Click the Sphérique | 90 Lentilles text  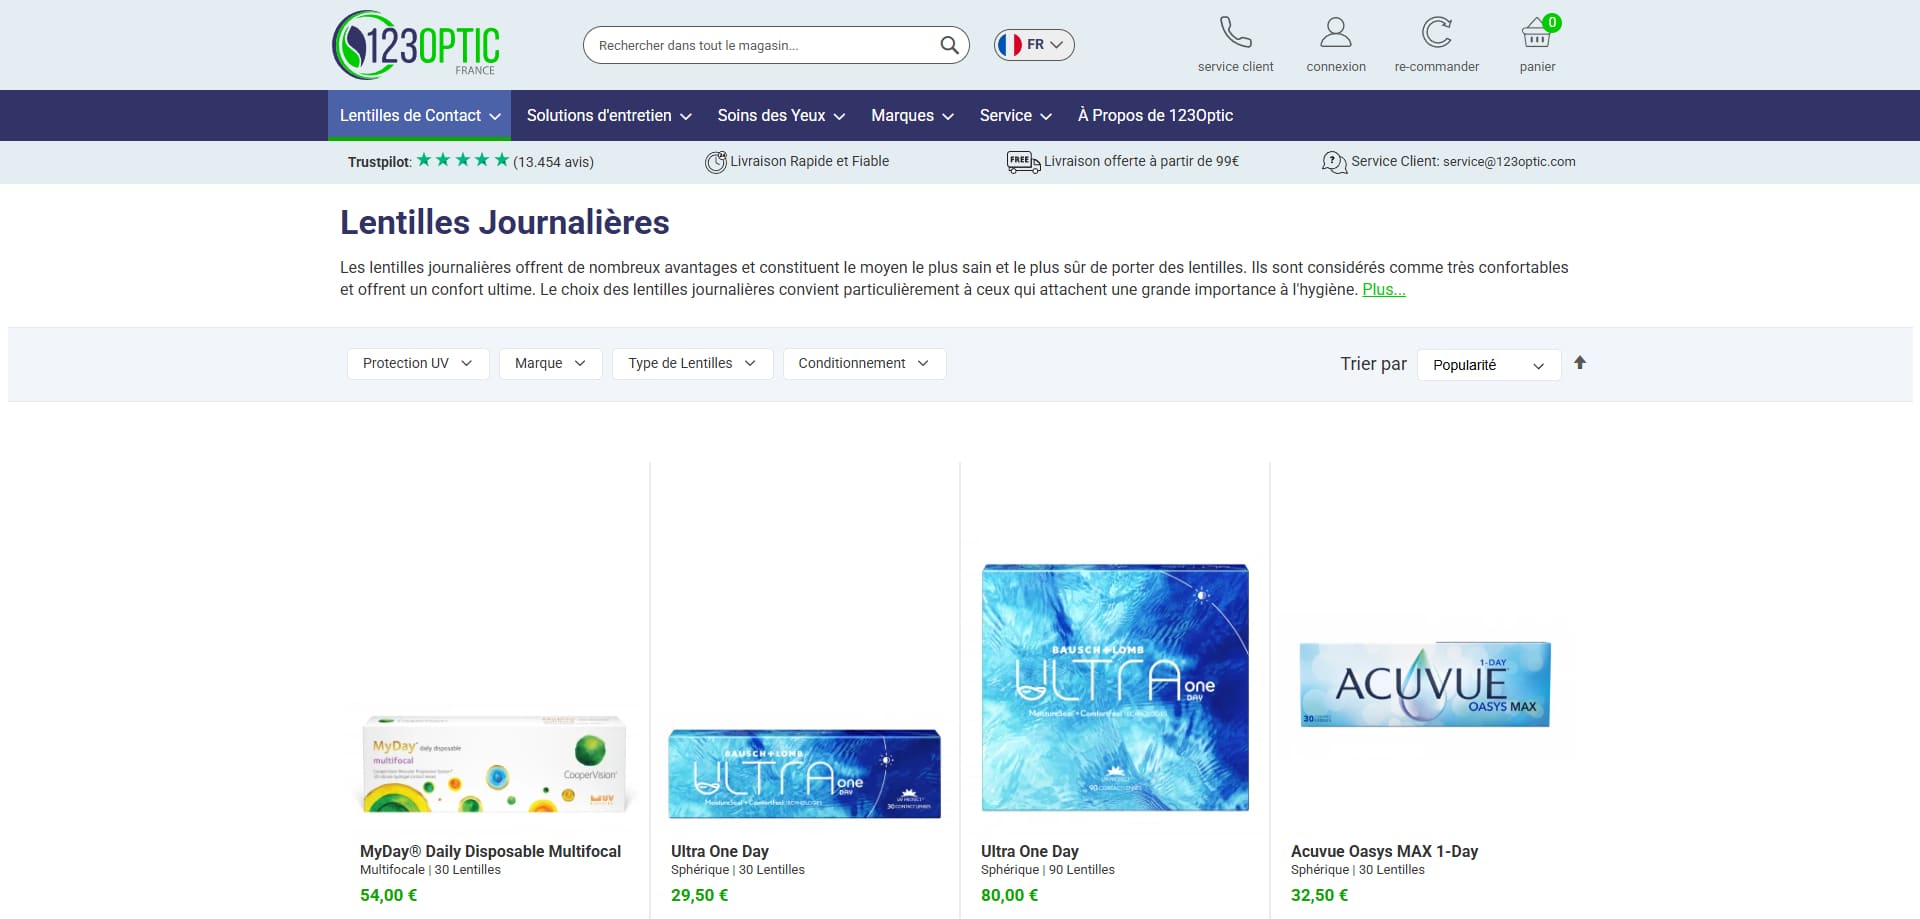click(1048, 870)
